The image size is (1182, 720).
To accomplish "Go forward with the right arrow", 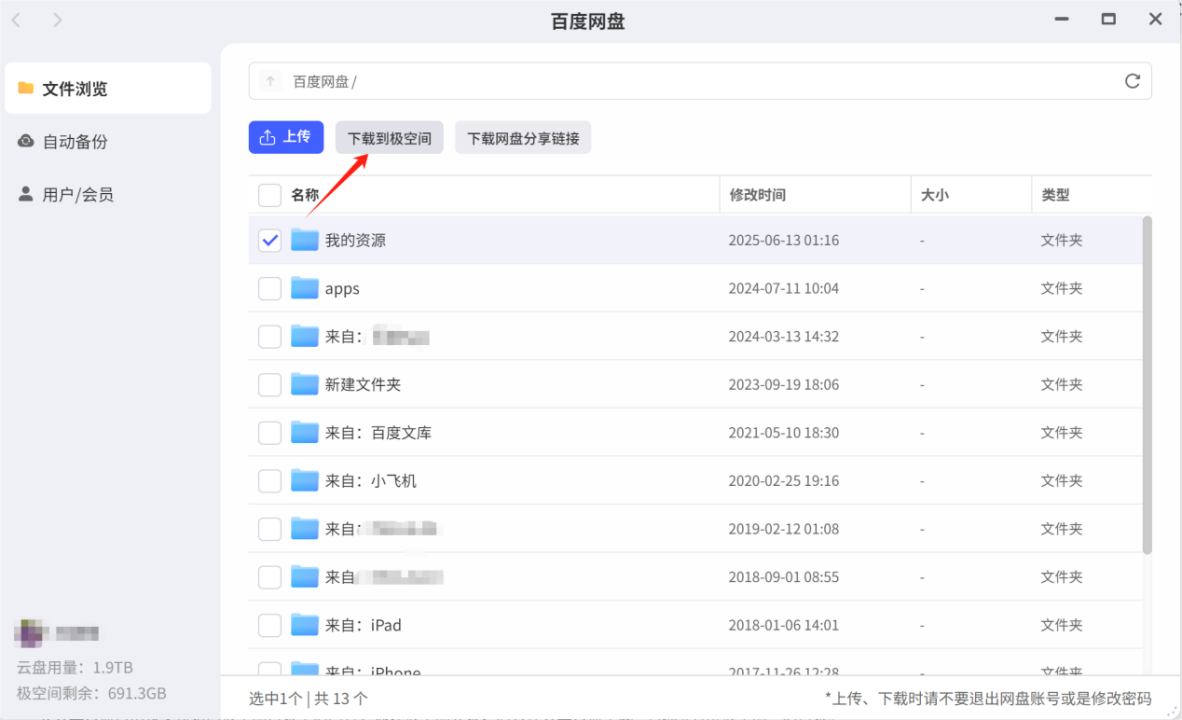I will click(x=57, y=20).
